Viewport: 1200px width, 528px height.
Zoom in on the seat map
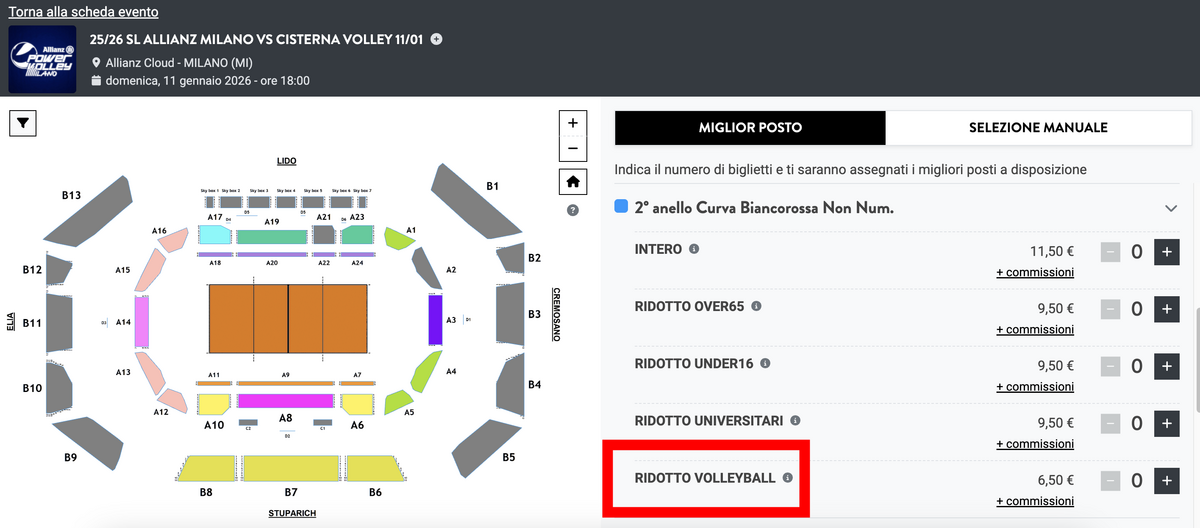572,123
